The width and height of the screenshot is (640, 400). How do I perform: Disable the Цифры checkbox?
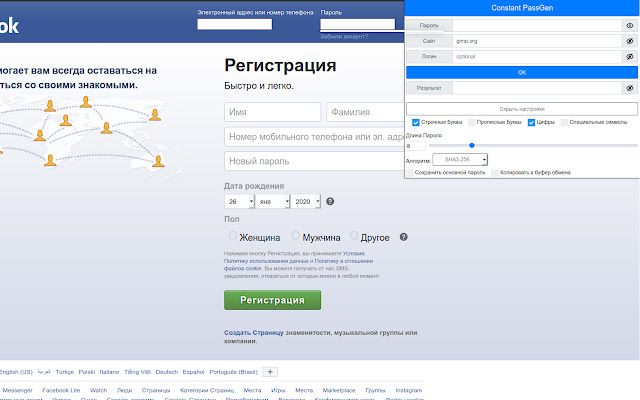[x=531, y=122]
